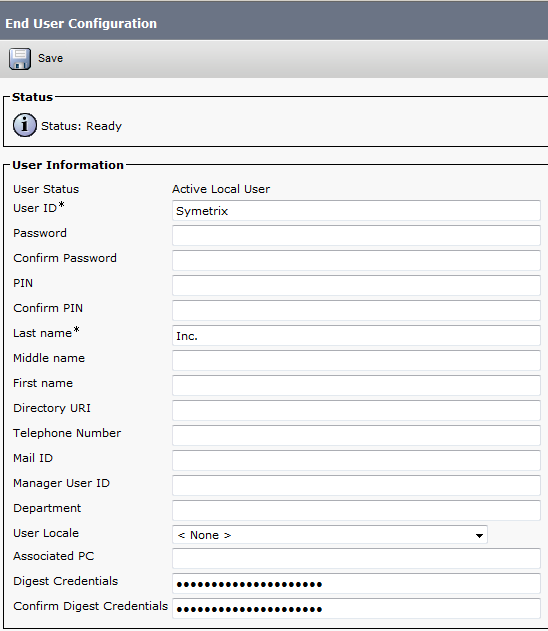
Task: Select the PIN input field
Action: pyautogui.click(x=356, y=285)
